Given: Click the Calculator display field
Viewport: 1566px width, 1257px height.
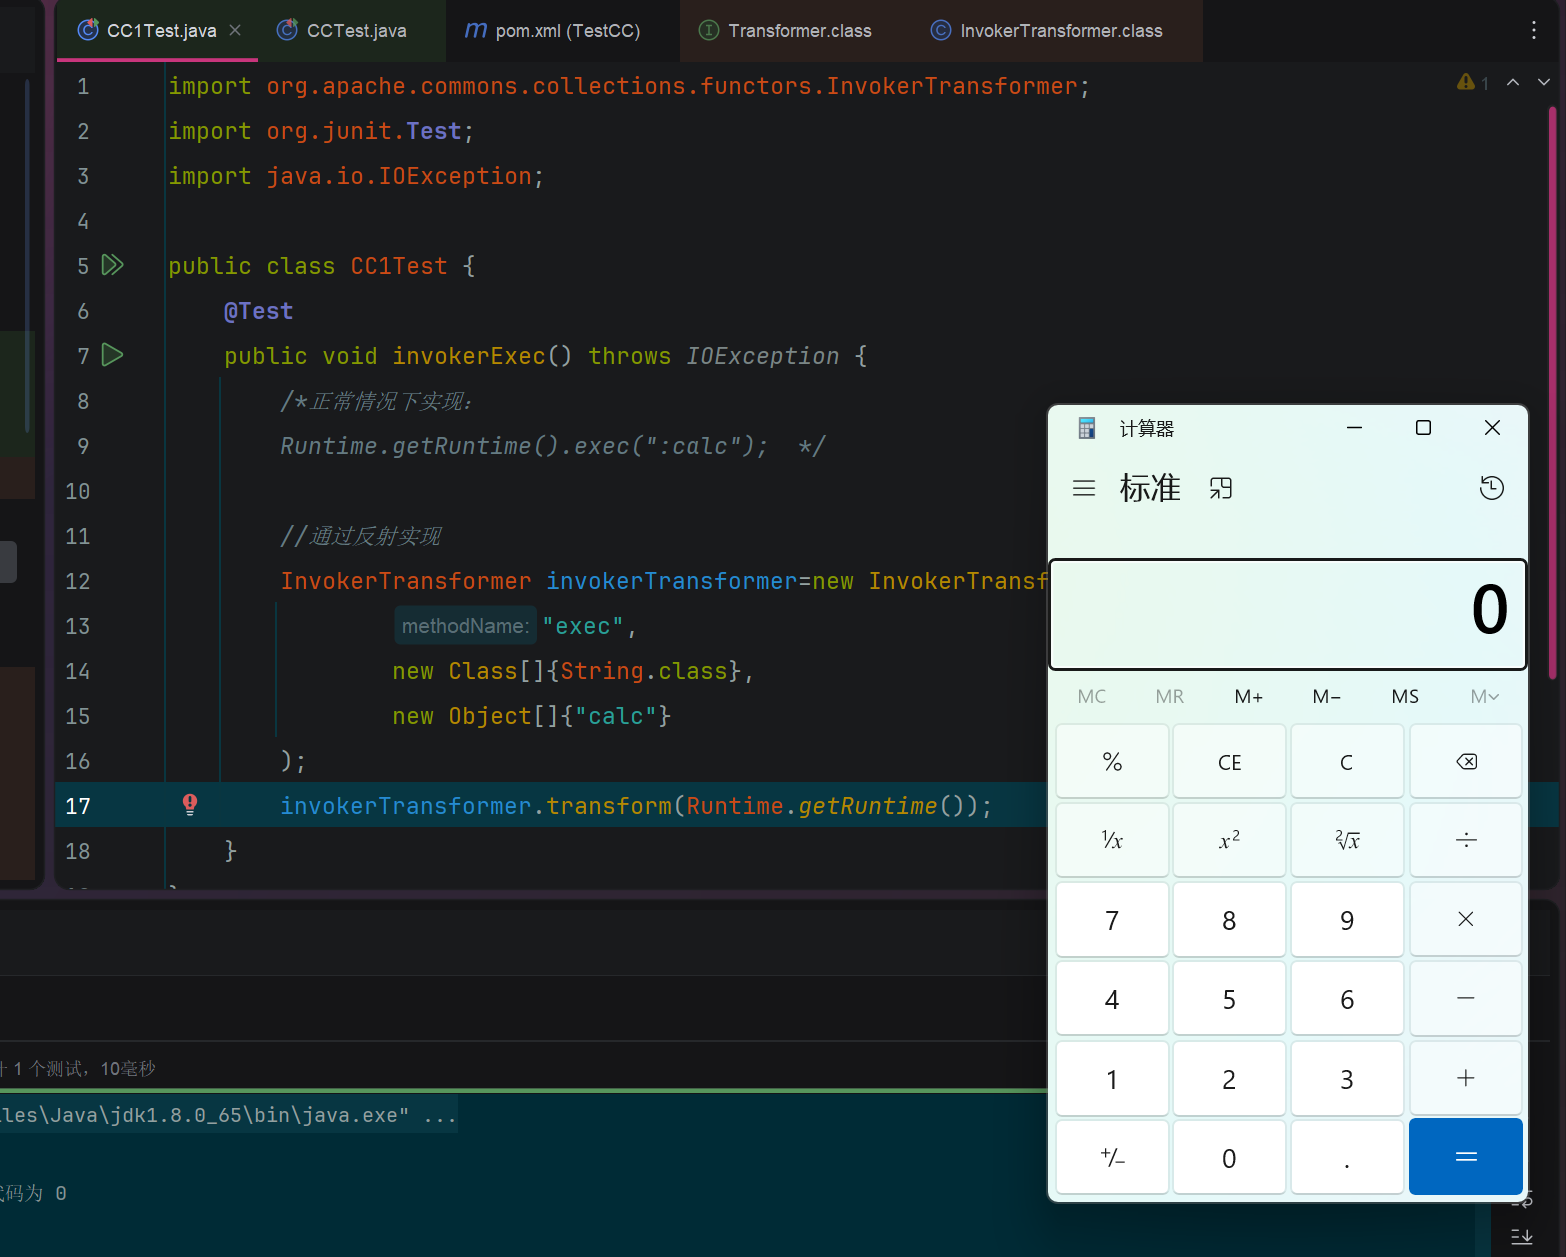Looking at the screenshot, I should coord(1288,613).
